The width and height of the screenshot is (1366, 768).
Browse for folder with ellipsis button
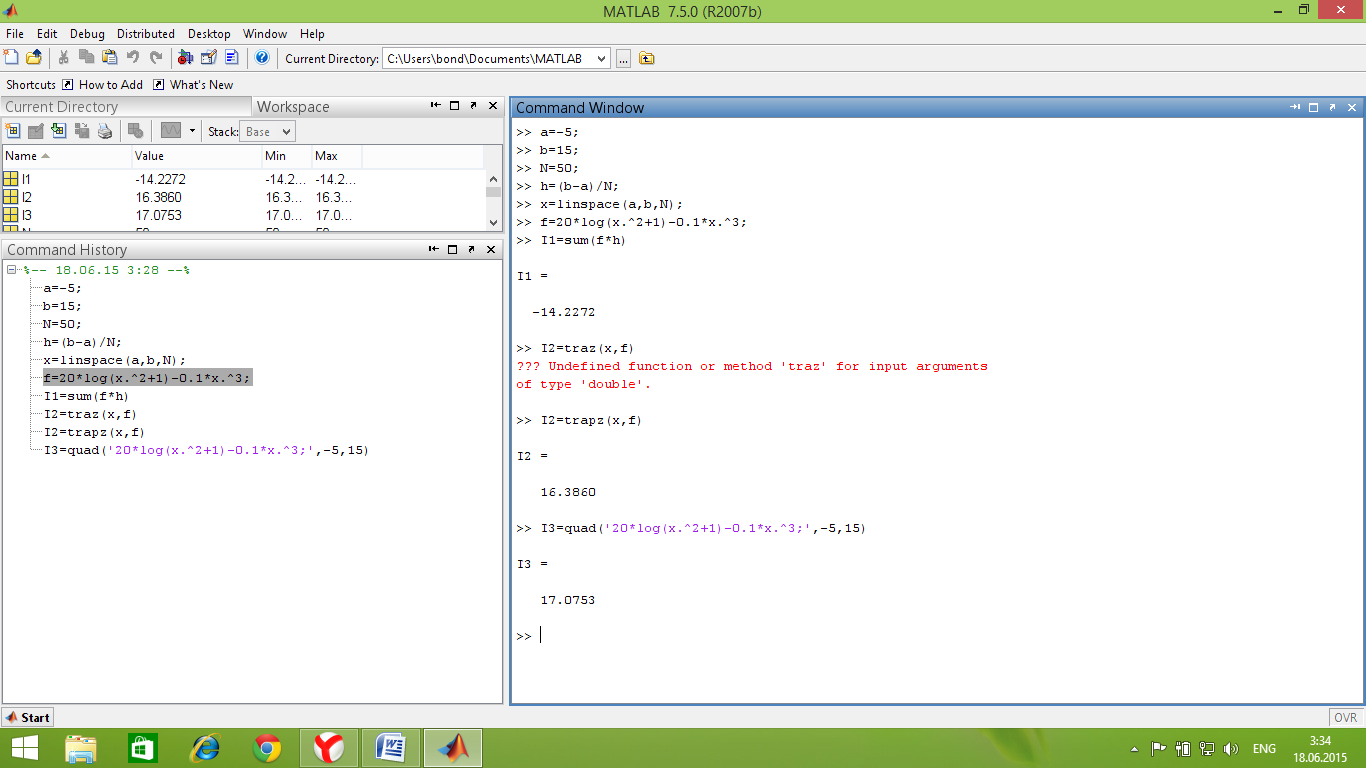[x=623, y=59]
